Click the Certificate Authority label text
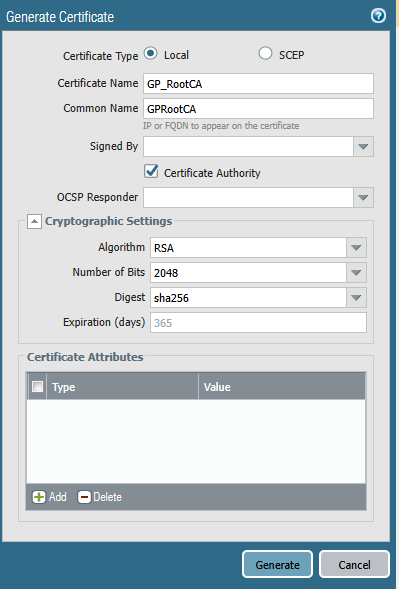Screen dimensions: 399x589 212,173
